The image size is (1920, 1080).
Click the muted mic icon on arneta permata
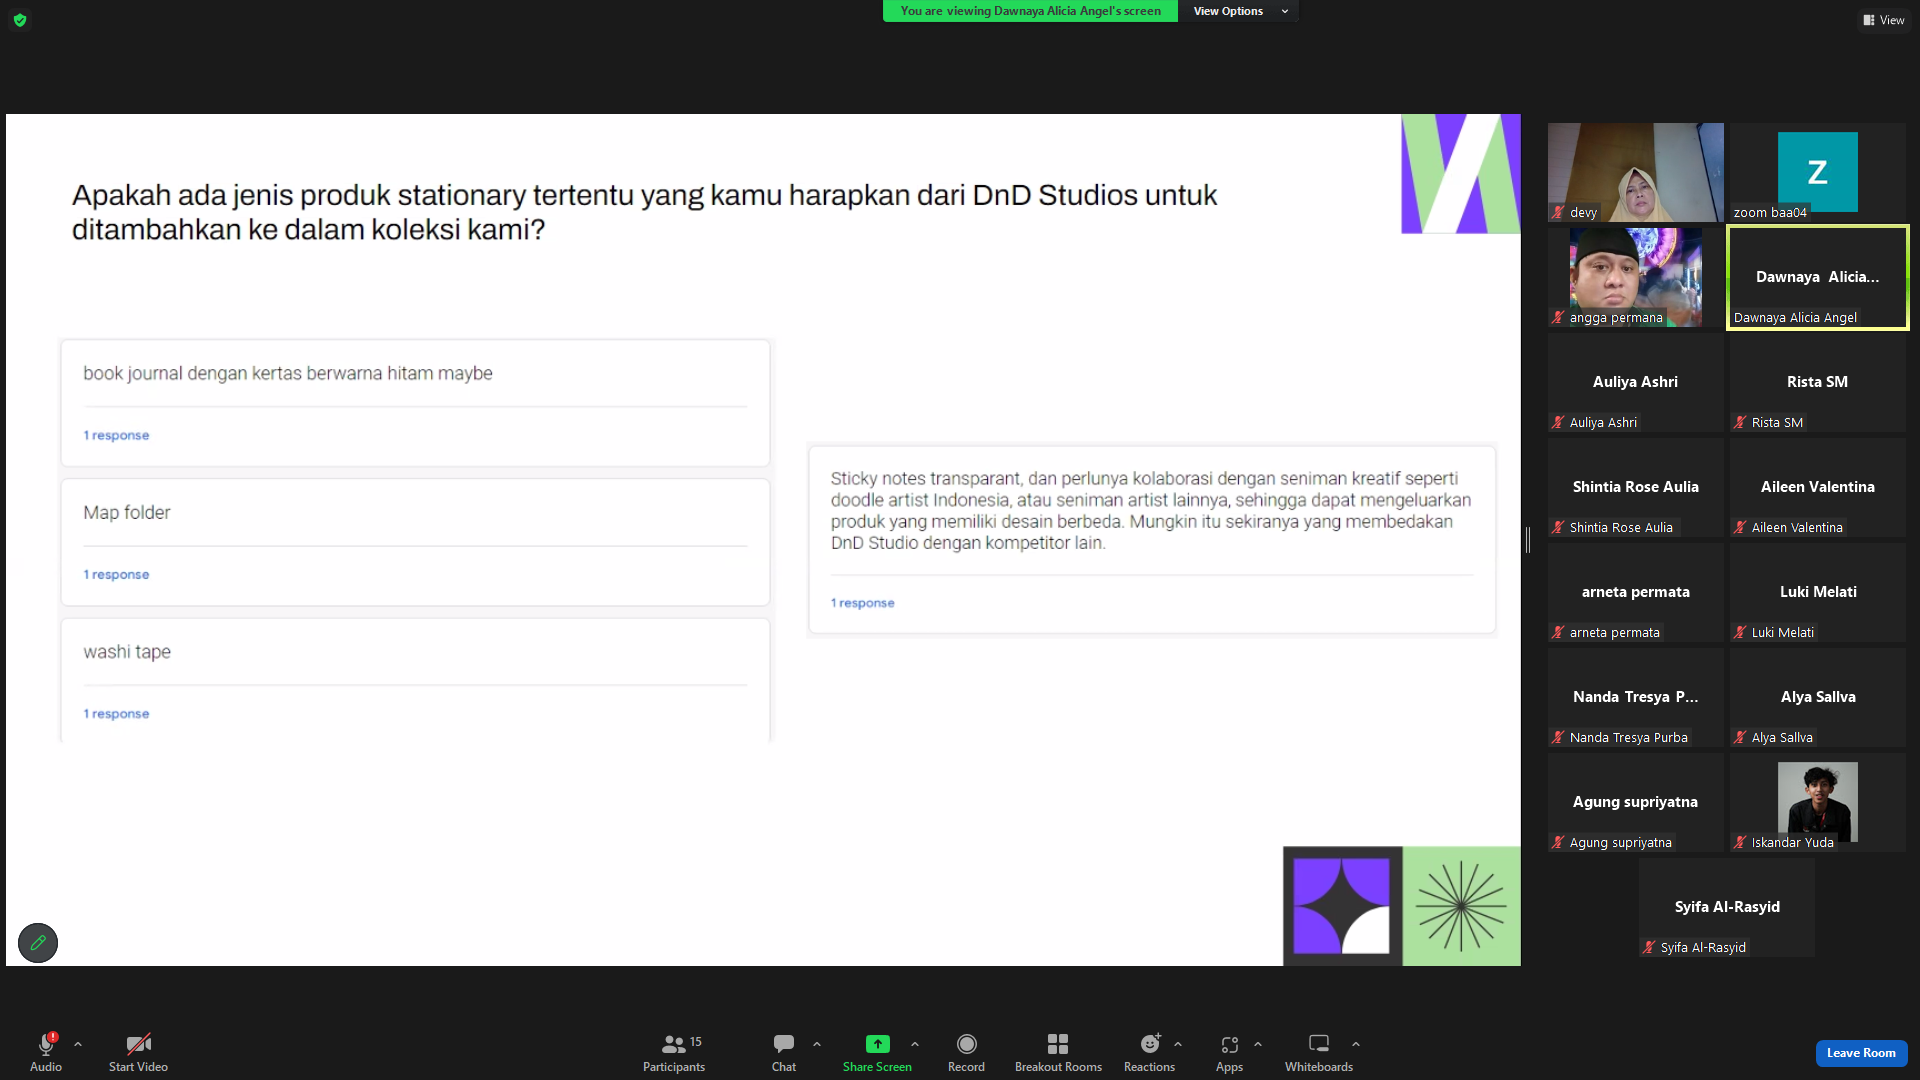pyautogui.click(x=1558, y=632)
